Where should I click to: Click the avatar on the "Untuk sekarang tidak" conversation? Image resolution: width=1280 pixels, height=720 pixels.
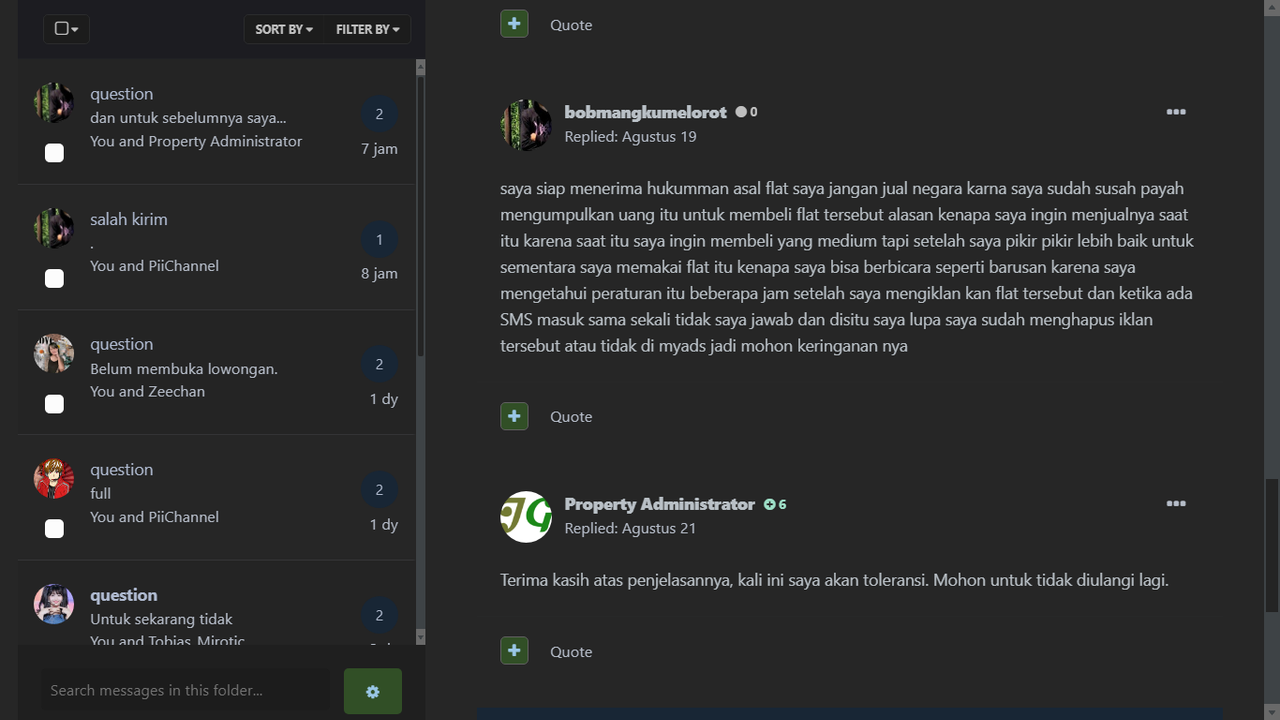coord(54,604)
